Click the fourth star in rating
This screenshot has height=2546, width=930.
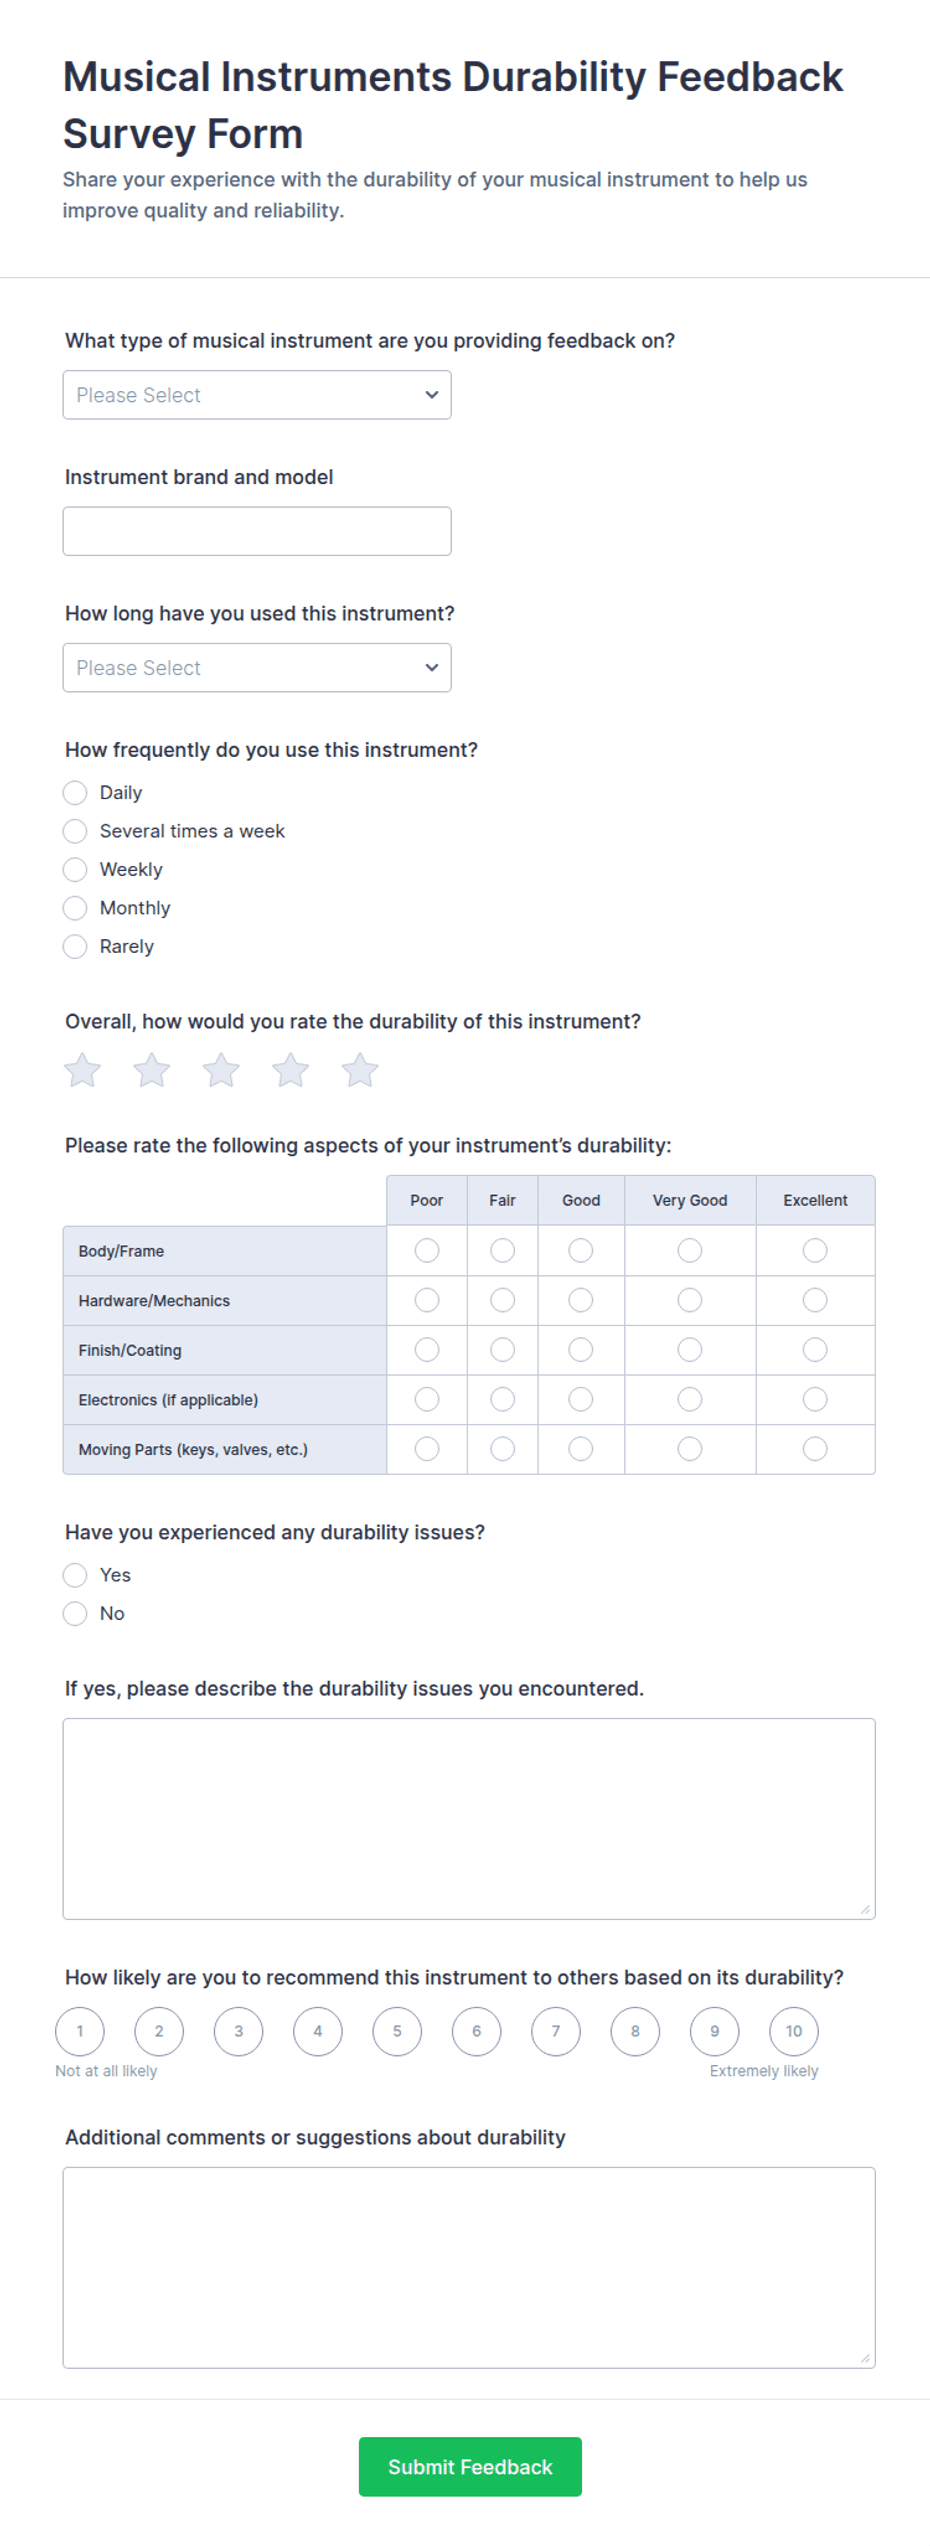tap(291, 1070)
